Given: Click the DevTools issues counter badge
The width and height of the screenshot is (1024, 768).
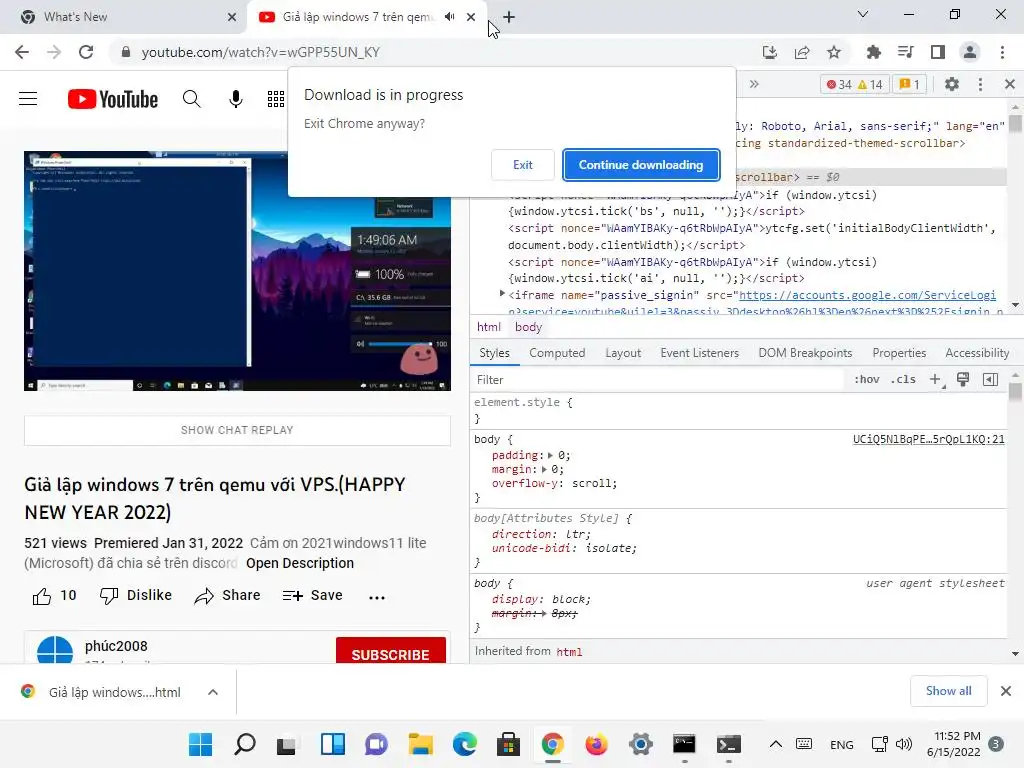Looking at the screenshot, I should click(909, 84).
